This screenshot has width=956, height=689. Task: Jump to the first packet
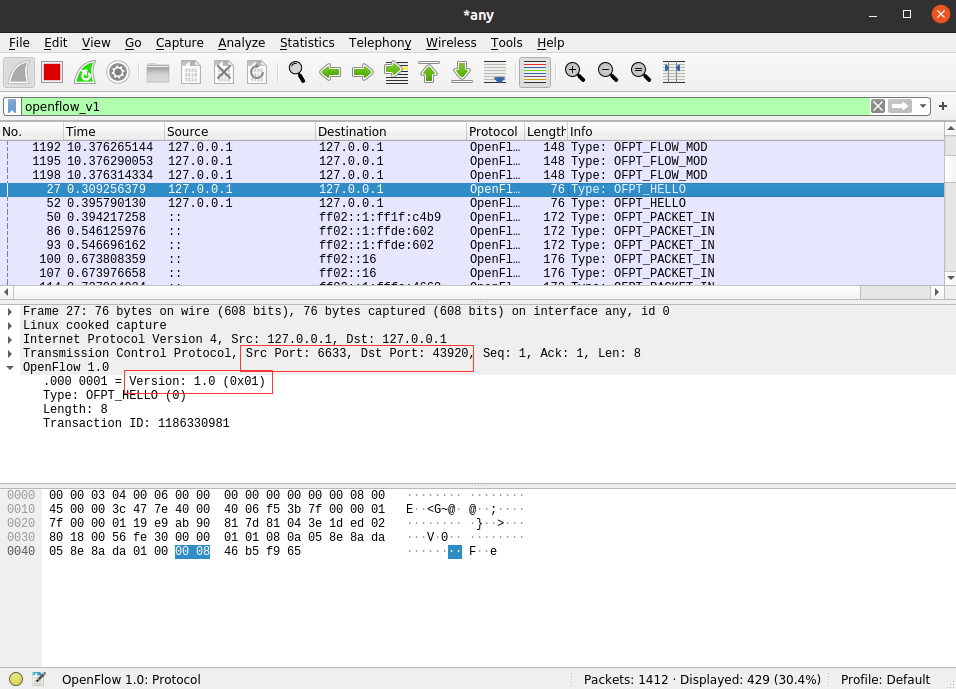point(429,73)
